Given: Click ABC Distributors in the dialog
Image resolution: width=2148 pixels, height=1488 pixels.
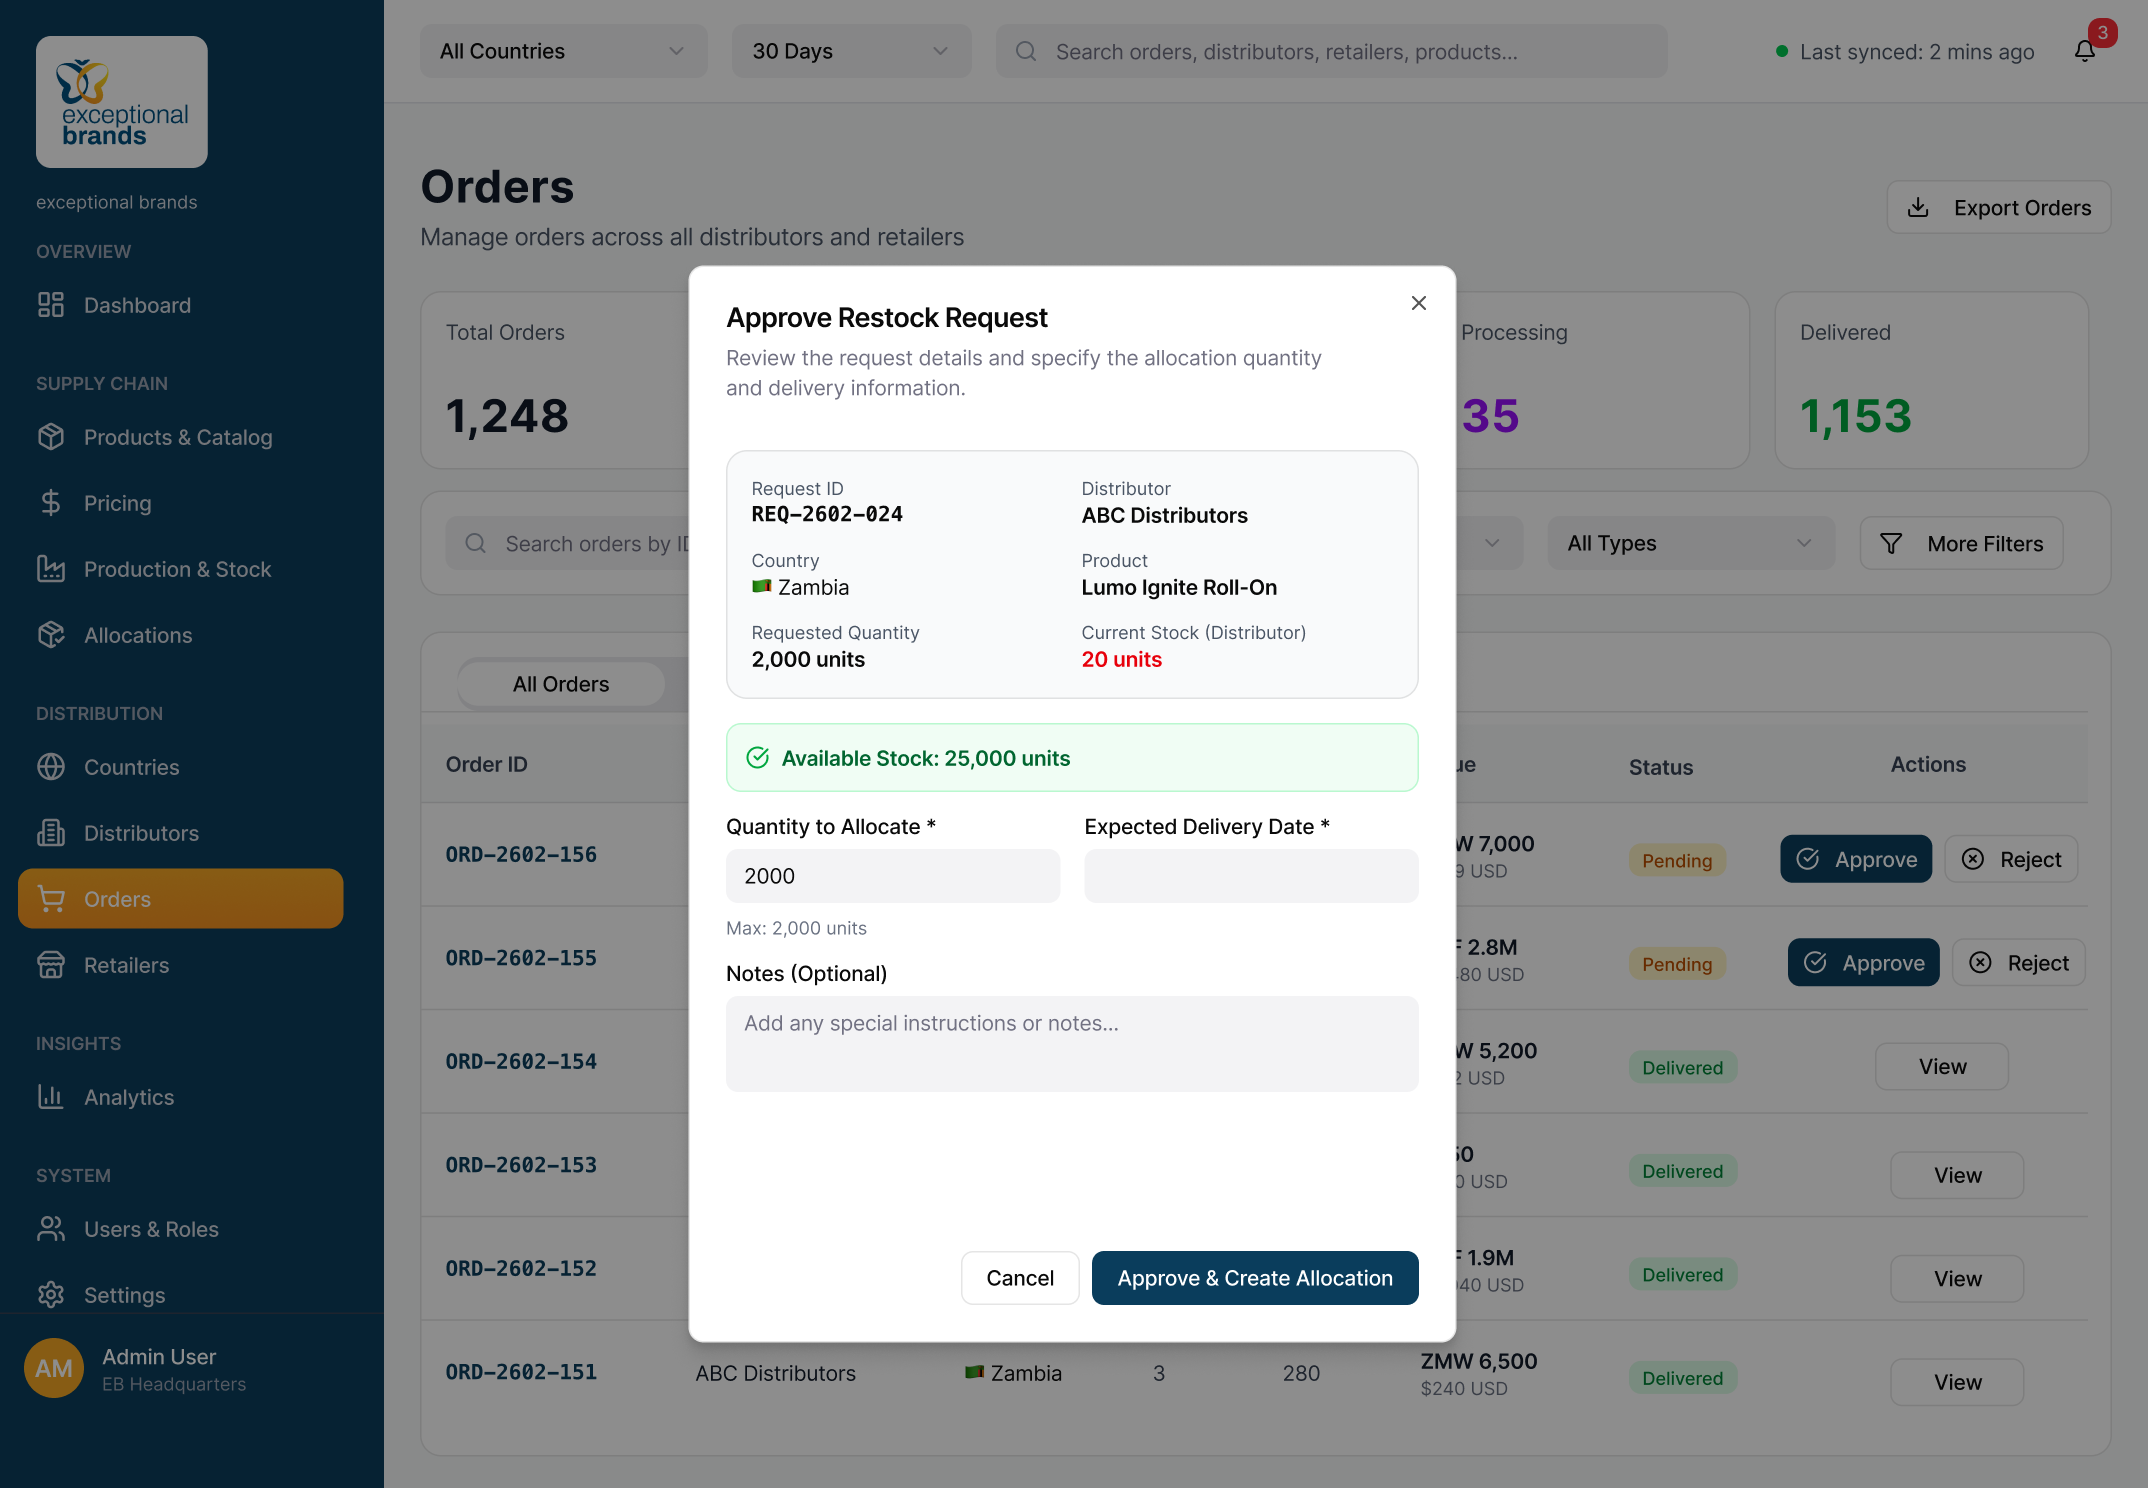Looking at the screenshot, I should tap(1164, 515).
